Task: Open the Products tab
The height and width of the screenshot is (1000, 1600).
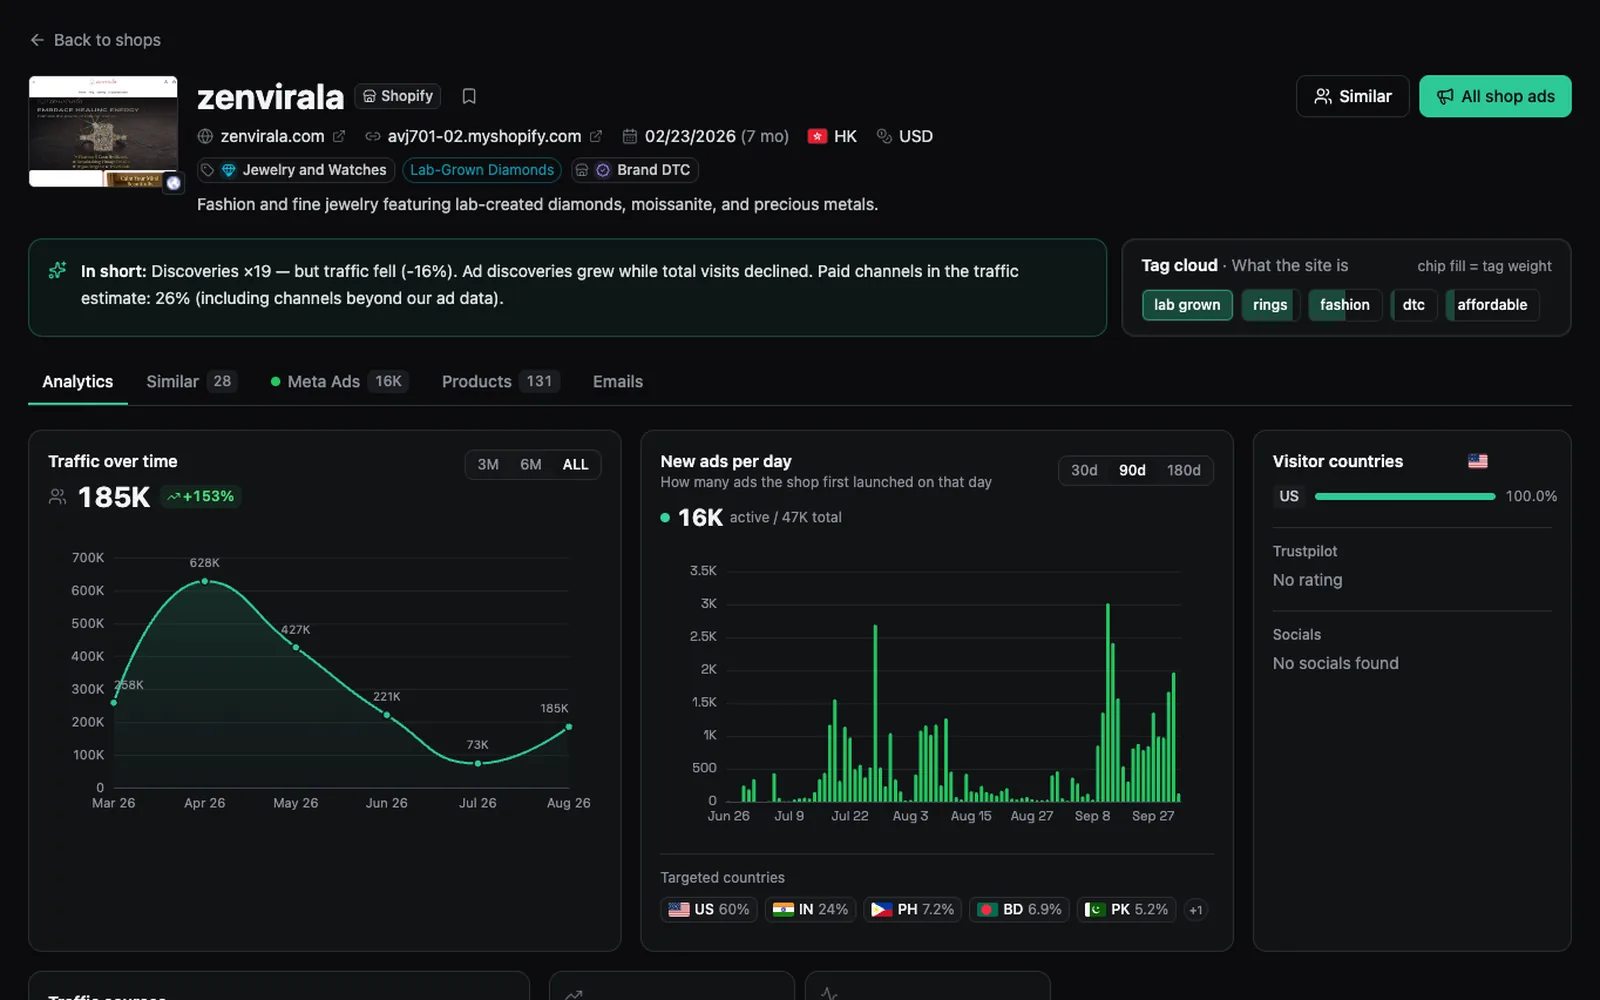Action: pos(501,382)
